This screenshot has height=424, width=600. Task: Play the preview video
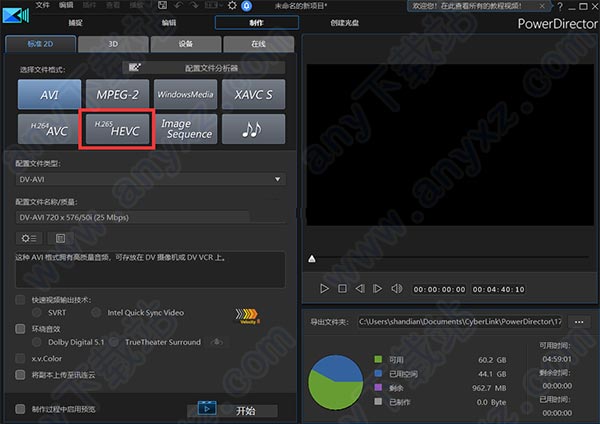(x=324, y=289)
